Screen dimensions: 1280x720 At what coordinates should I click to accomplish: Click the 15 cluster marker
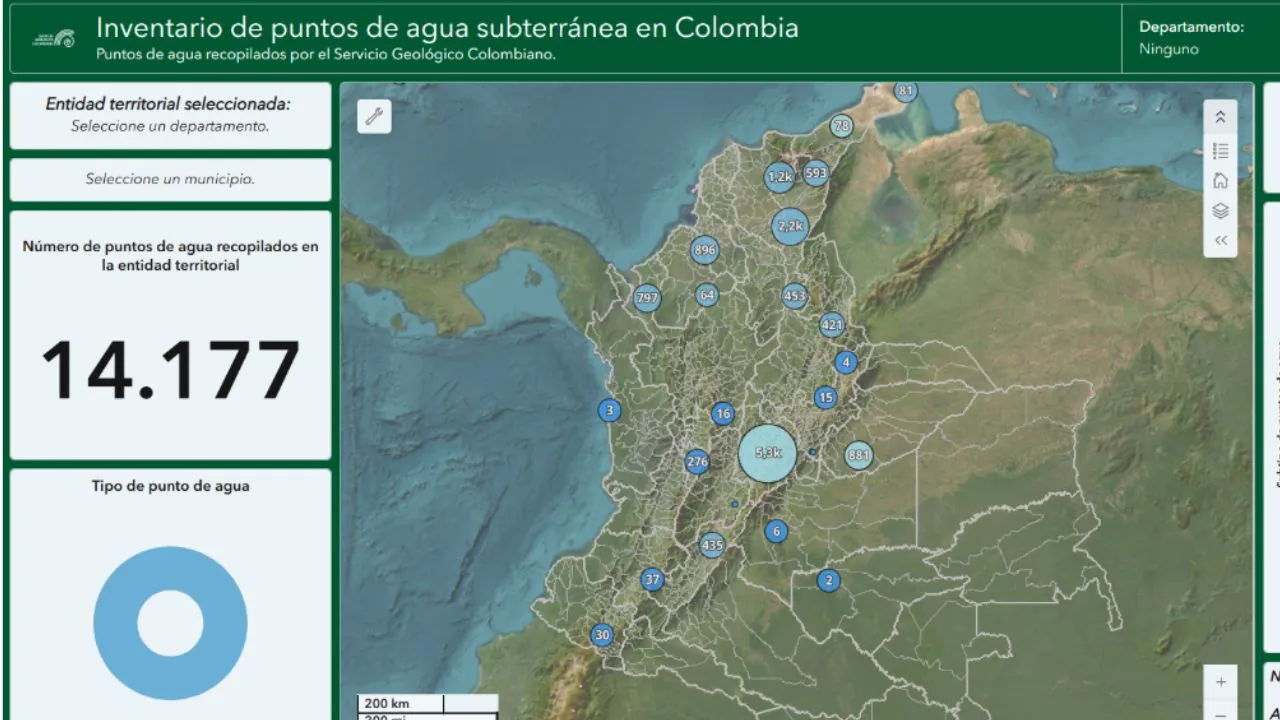(825, 398)
